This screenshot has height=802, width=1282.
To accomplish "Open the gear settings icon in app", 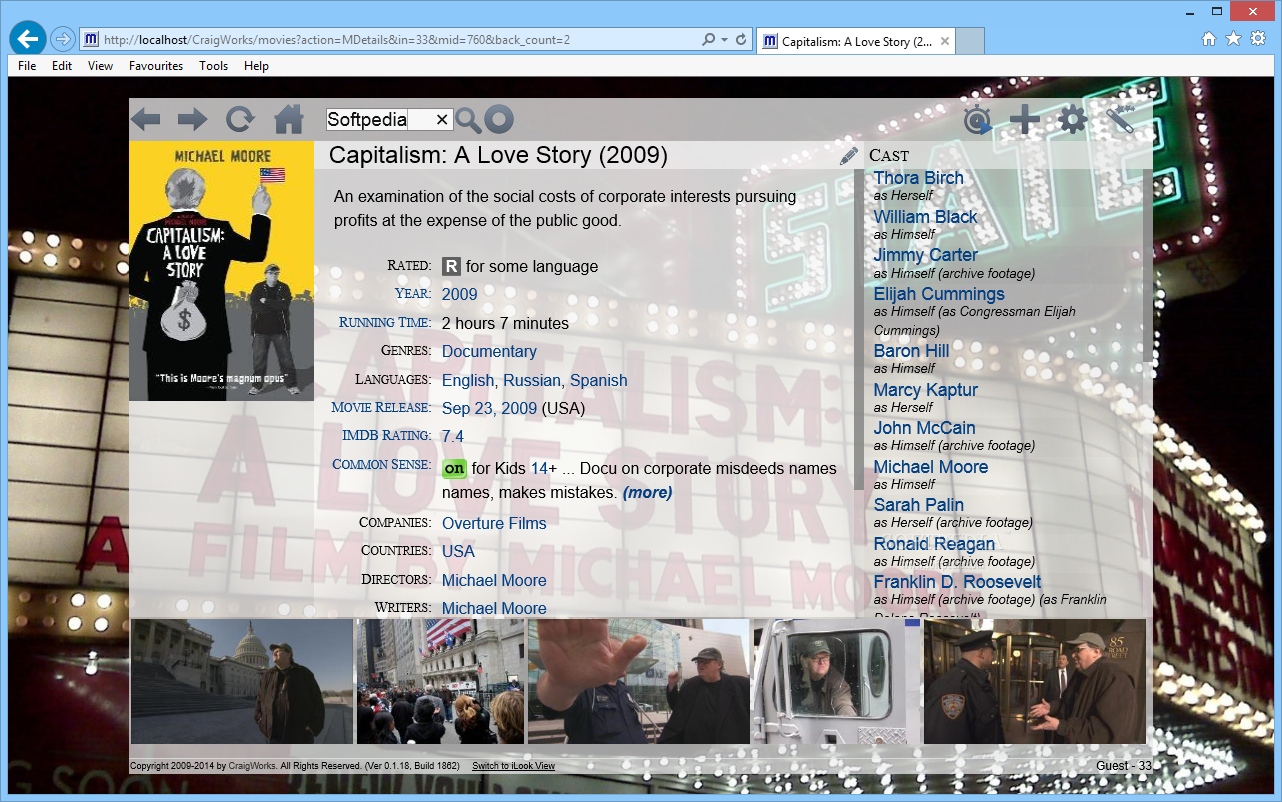I will pos(1072,120).
